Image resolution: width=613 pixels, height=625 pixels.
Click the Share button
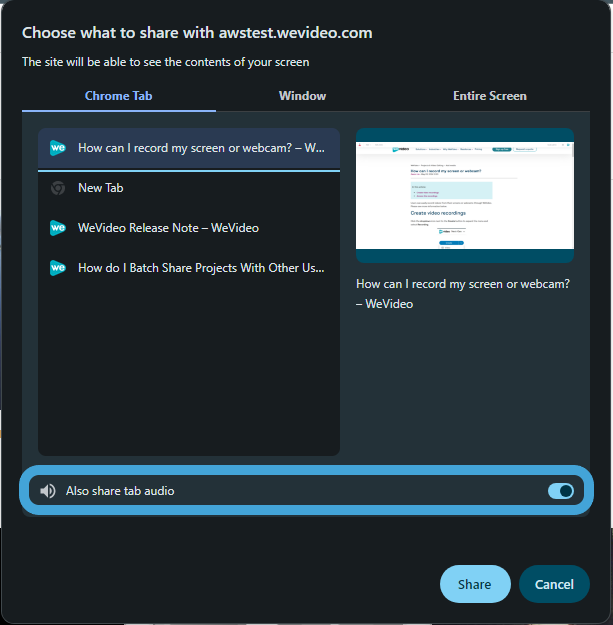(x=475, y=584)
